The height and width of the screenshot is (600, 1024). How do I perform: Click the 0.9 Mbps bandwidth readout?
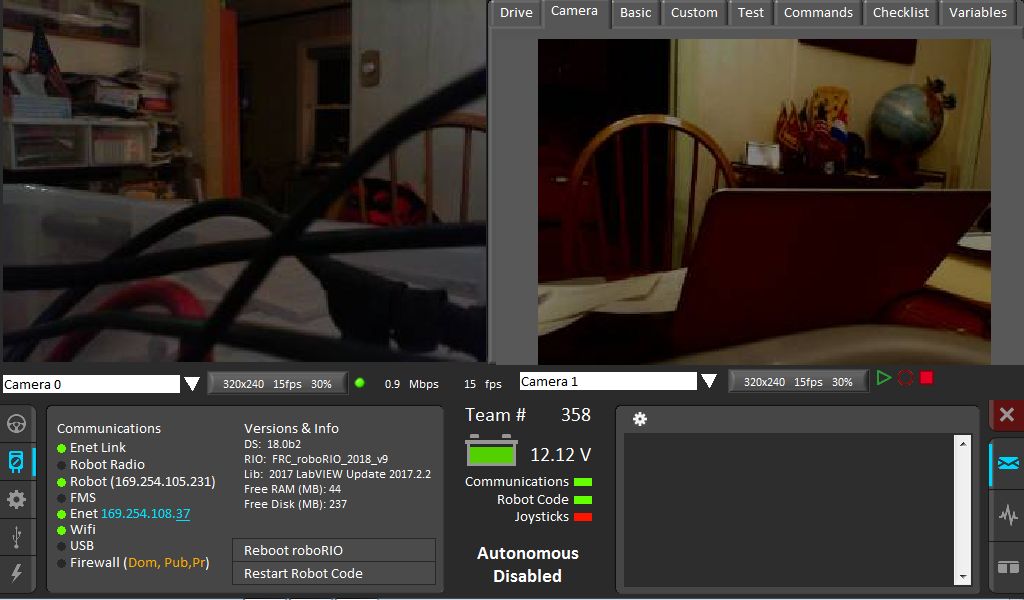pyautogui.click(x=411, y=384)
